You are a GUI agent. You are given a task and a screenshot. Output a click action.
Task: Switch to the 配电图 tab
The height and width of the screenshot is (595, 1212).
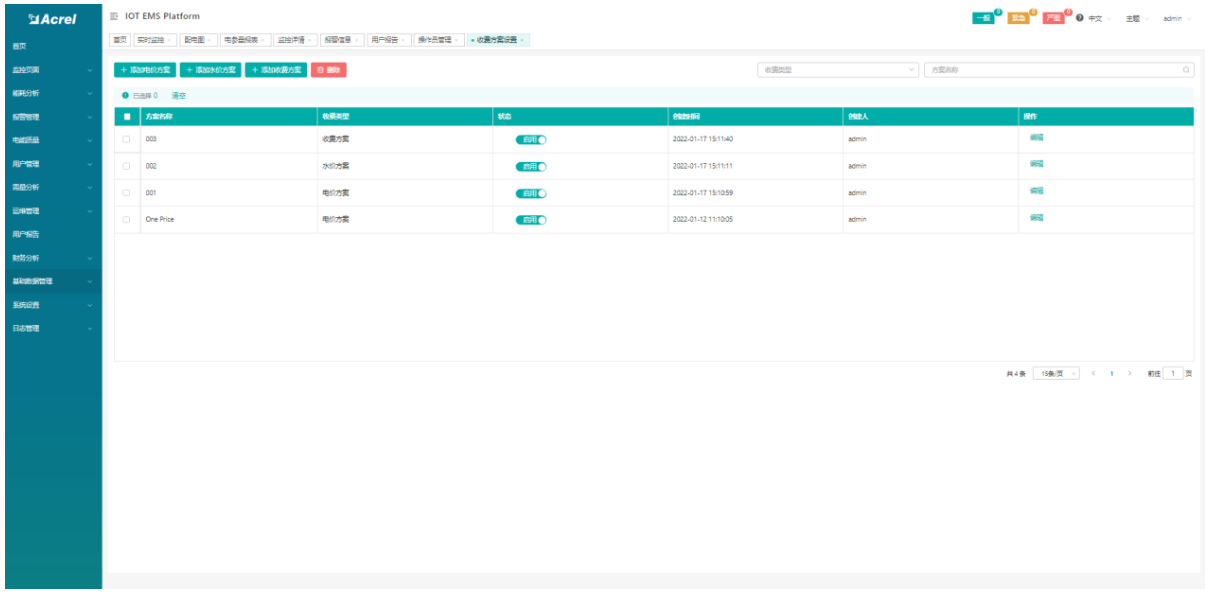[x=196, y=39]
